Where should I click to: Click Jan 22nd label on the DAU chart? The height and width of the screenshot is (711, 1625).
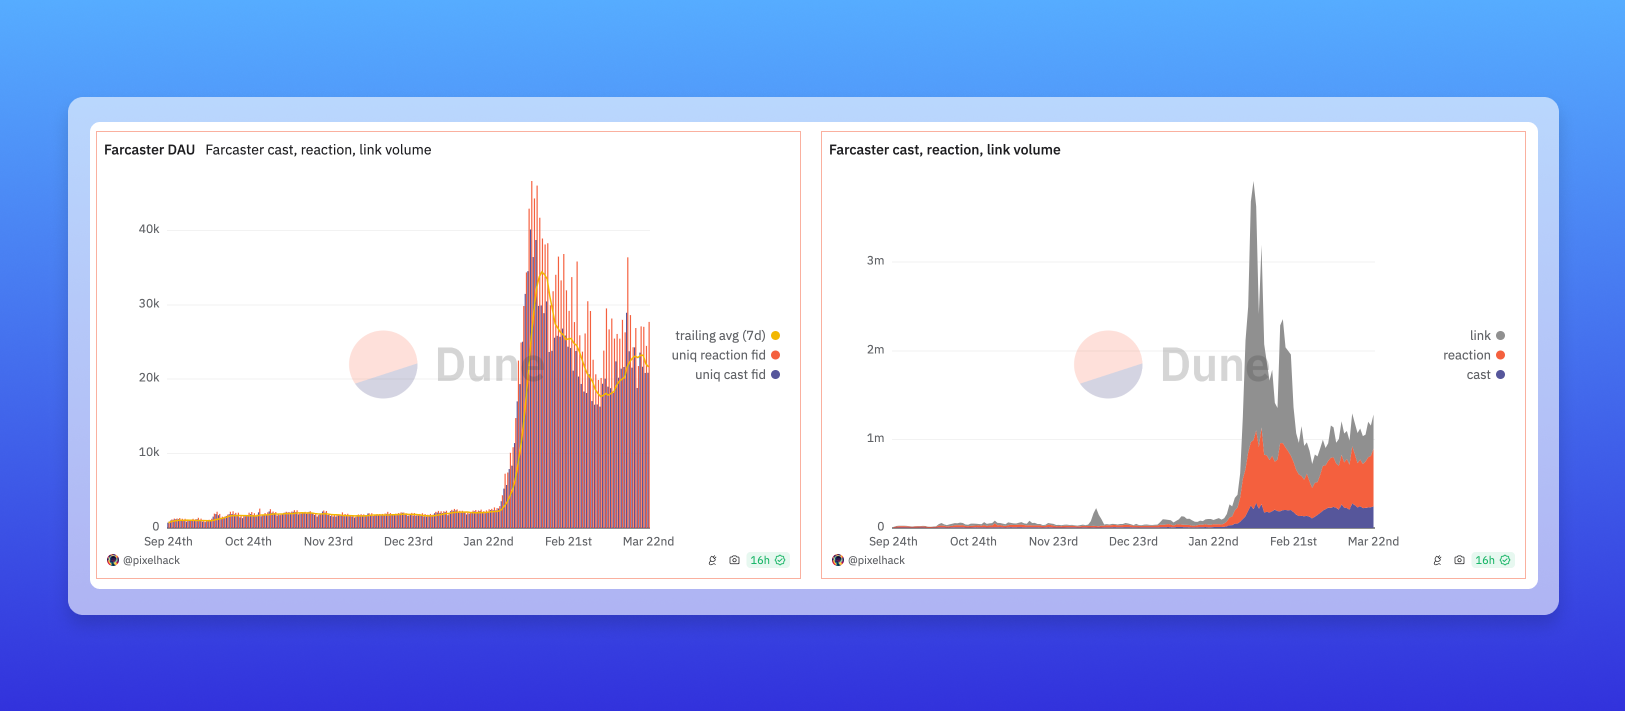(x=488, y=542)
